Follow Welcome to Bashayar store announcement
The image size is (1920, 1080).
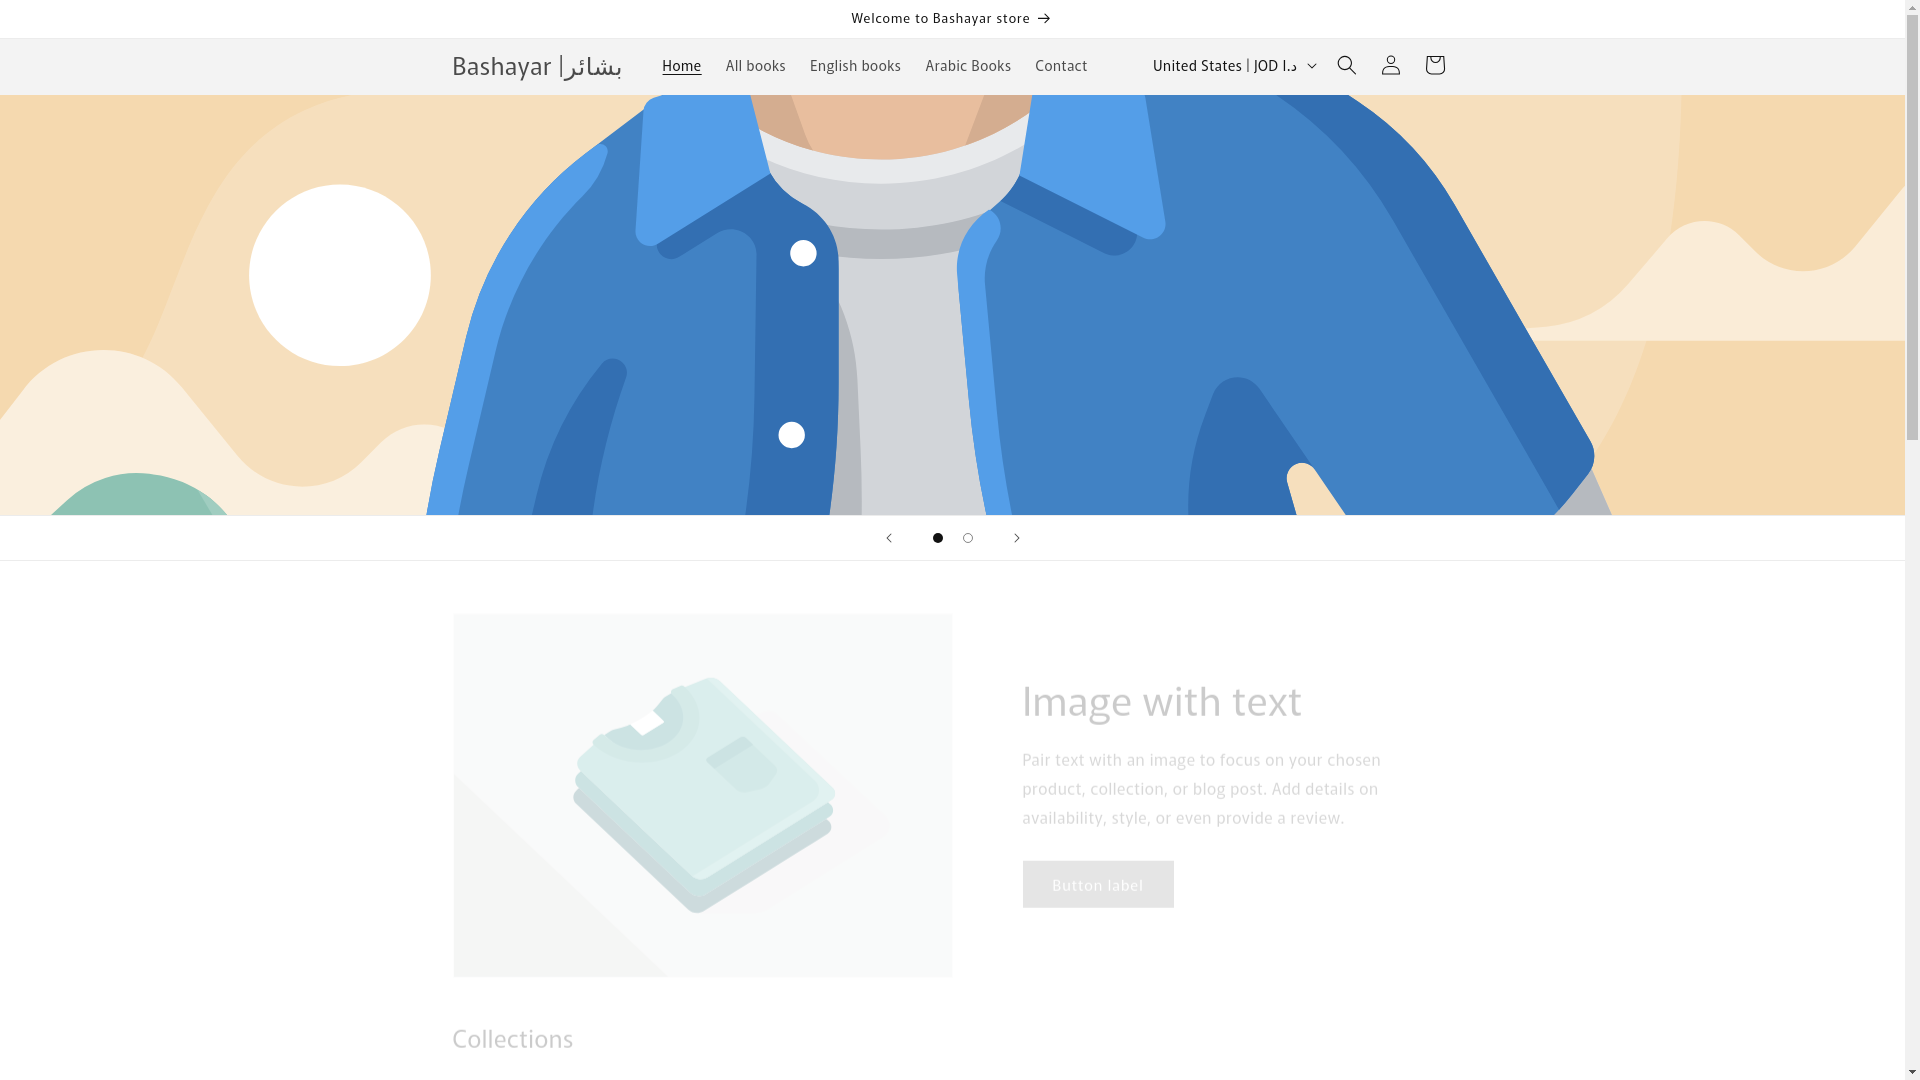(951, 18)
